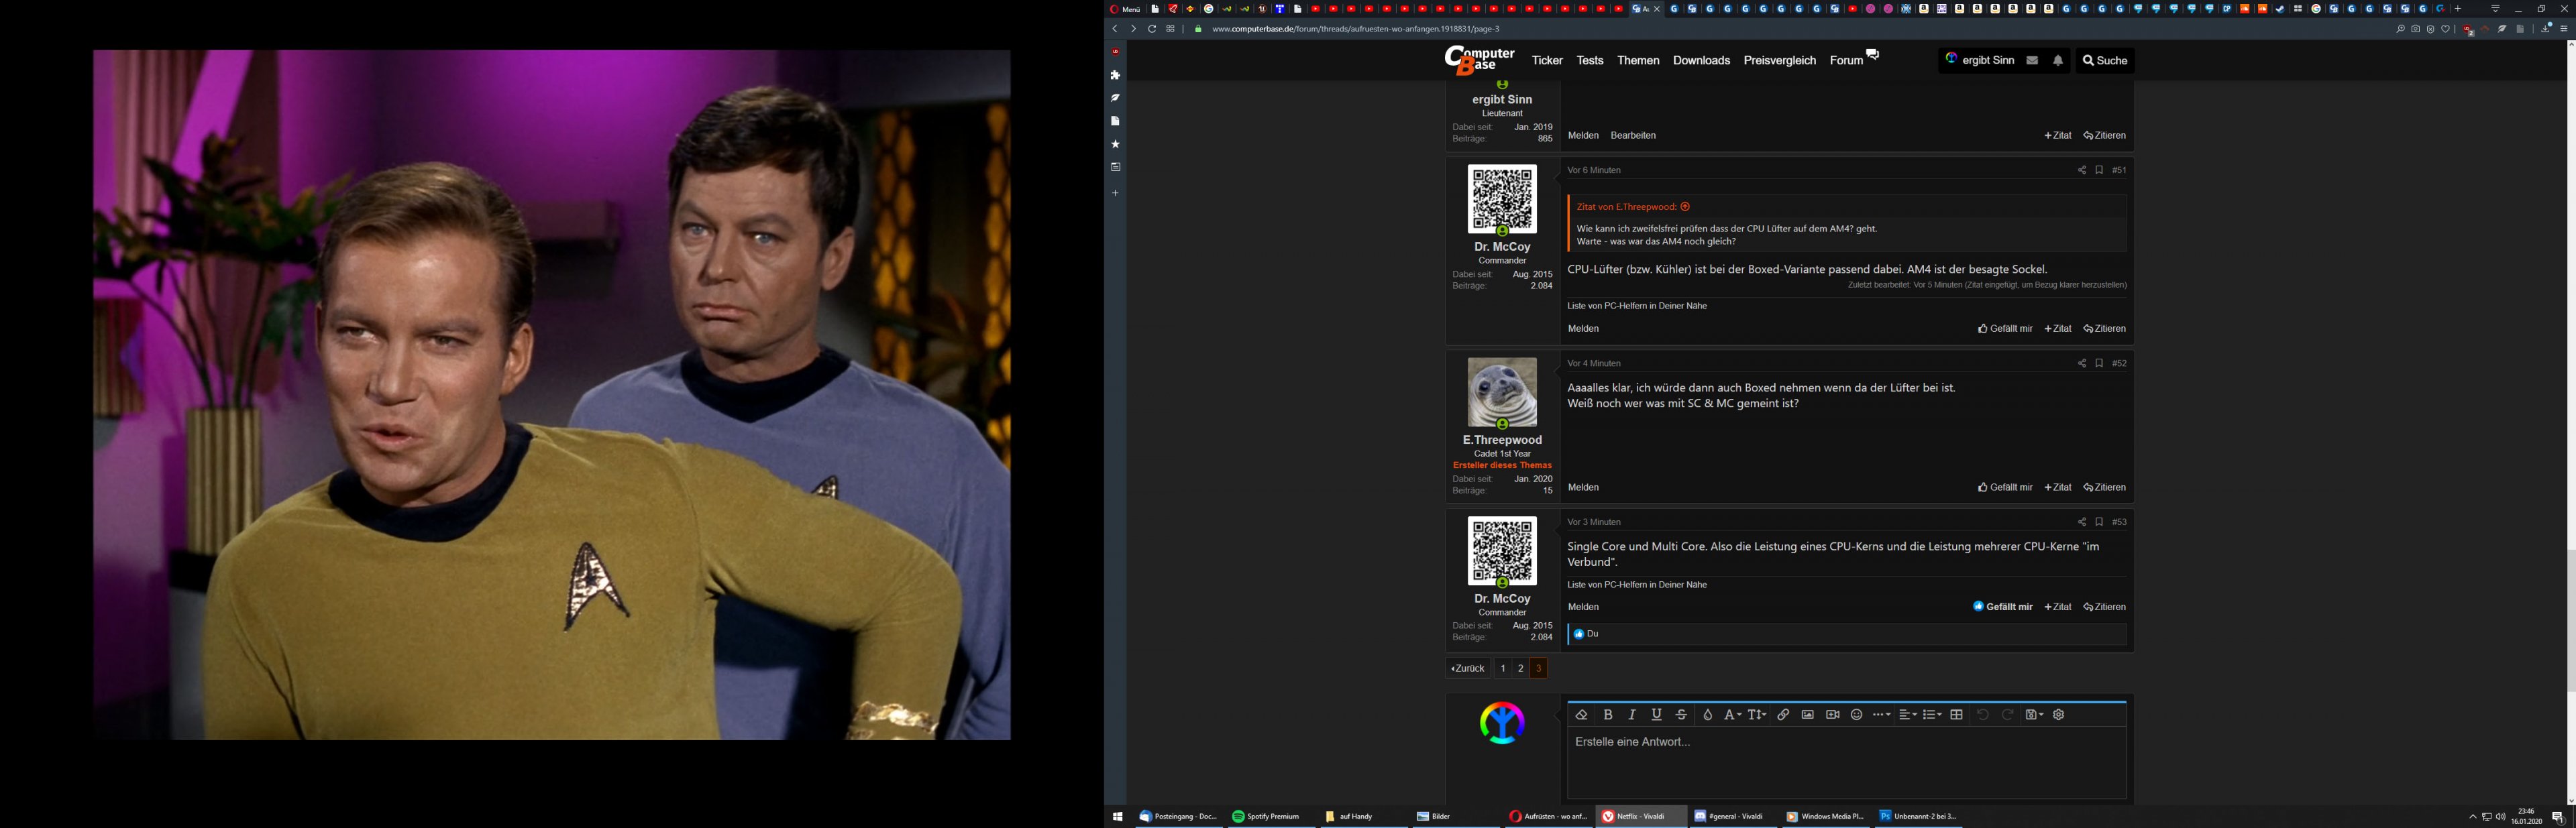Open the Preisvergleich navigation item

(x=1779, y=61)
